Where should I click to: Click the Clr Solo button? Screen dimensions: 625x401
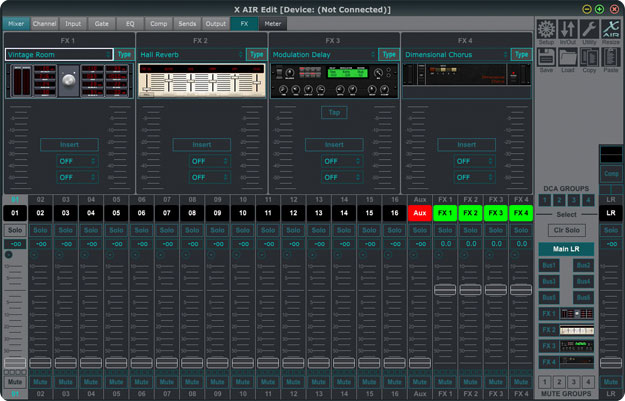566,230
